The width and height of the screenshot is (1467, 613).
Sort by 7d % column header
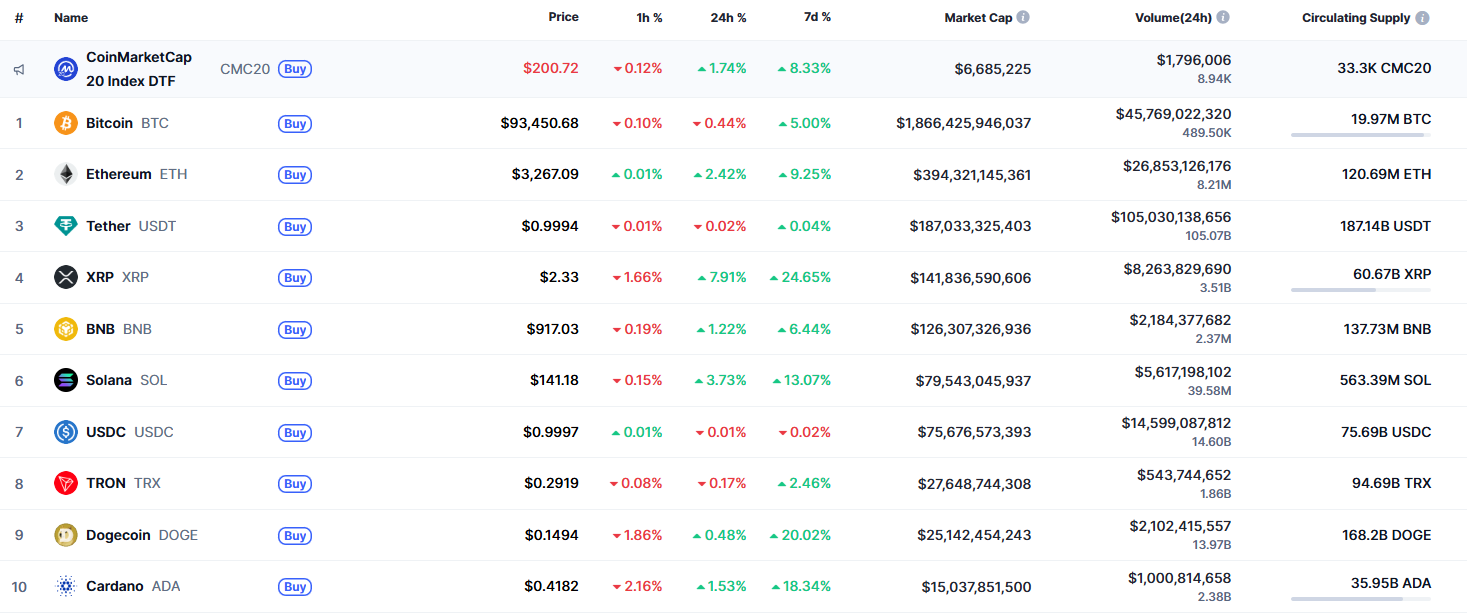click(x=817, y=17)
